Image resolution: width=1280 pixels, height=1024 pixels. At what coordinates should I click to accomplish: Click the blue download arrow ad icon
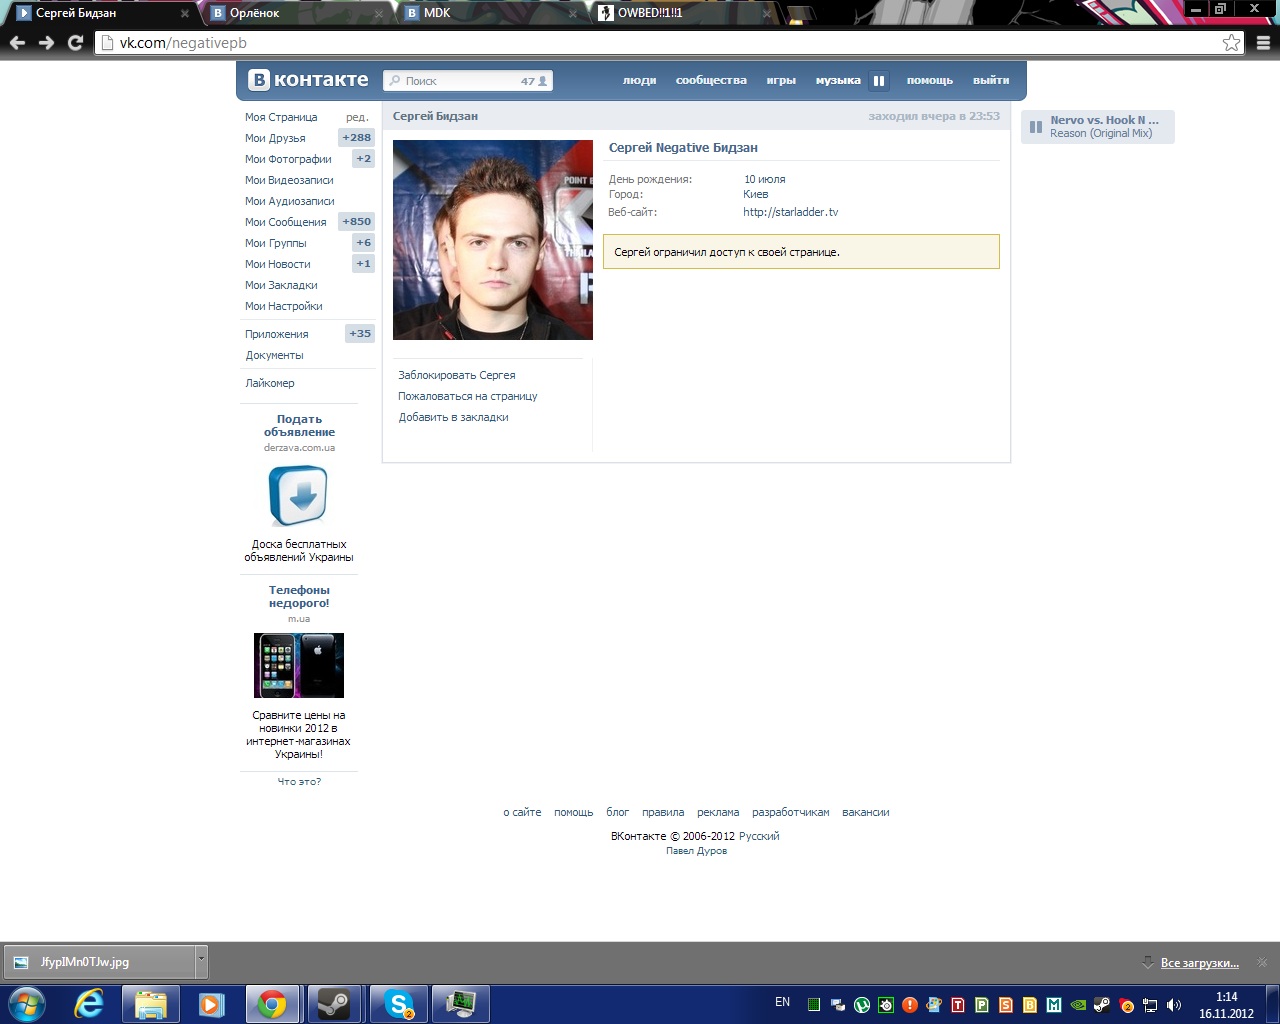298,496
